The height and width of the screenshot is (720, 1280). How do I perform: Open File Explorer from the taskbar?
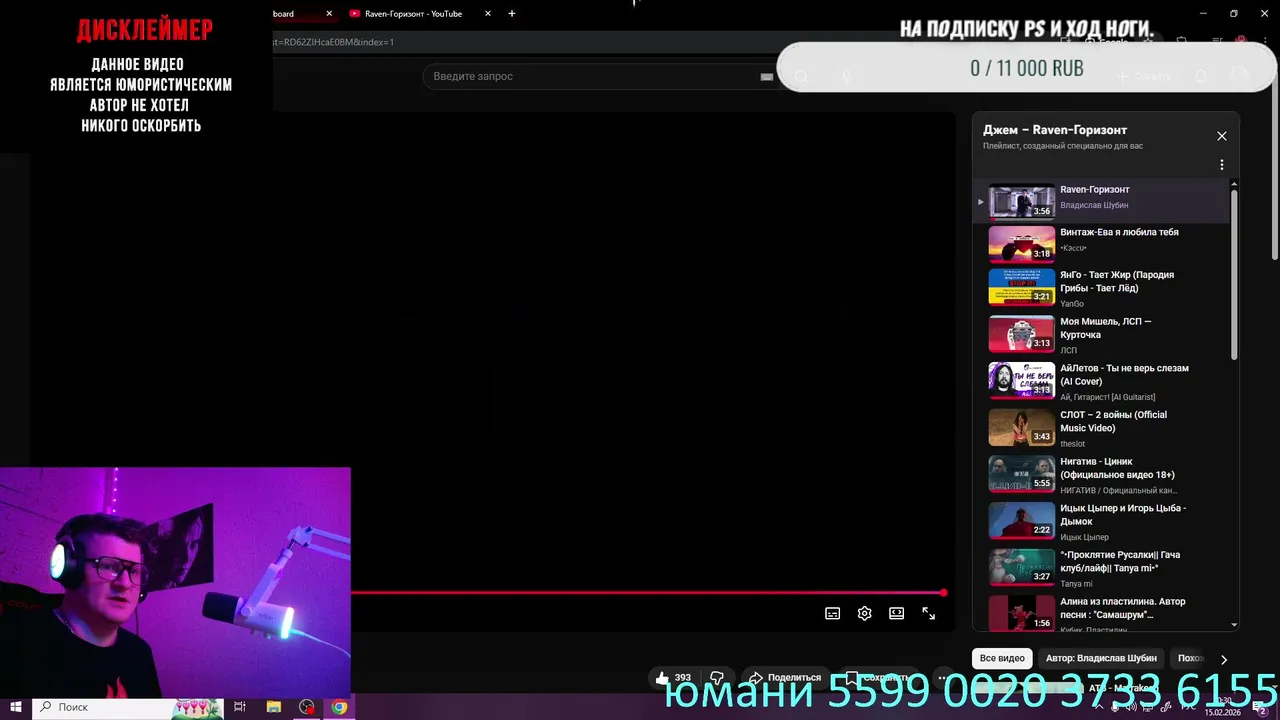[273, 707]
